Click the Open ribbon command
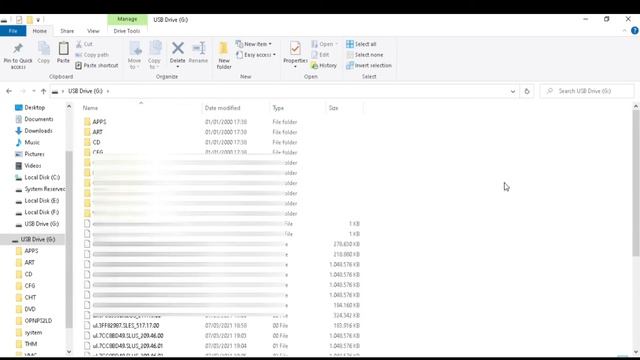The height and width of the screenshot is (360, 640). click(x=324, y=44)
